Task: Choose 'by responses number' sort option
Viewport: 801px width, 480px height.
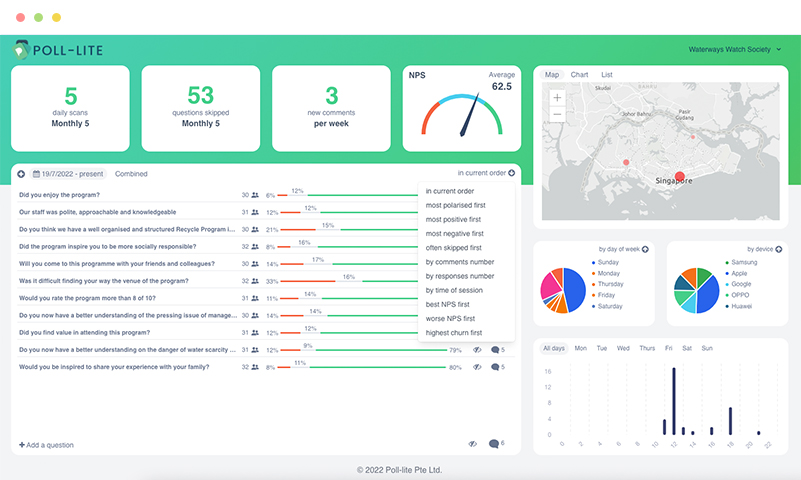Action: click(x=460, y=276)
